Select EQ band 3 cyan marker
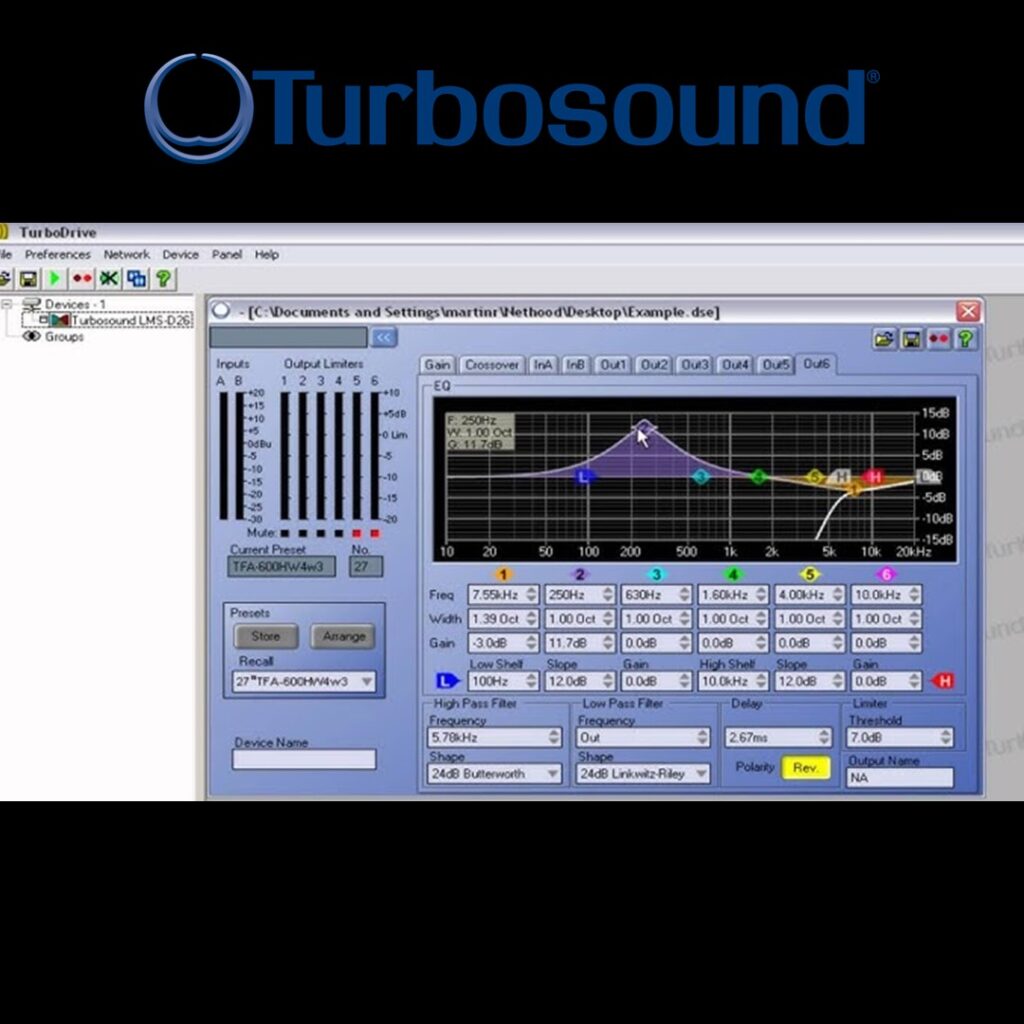This screenshot has width=1024, height=1024. [x=656, y=574]
